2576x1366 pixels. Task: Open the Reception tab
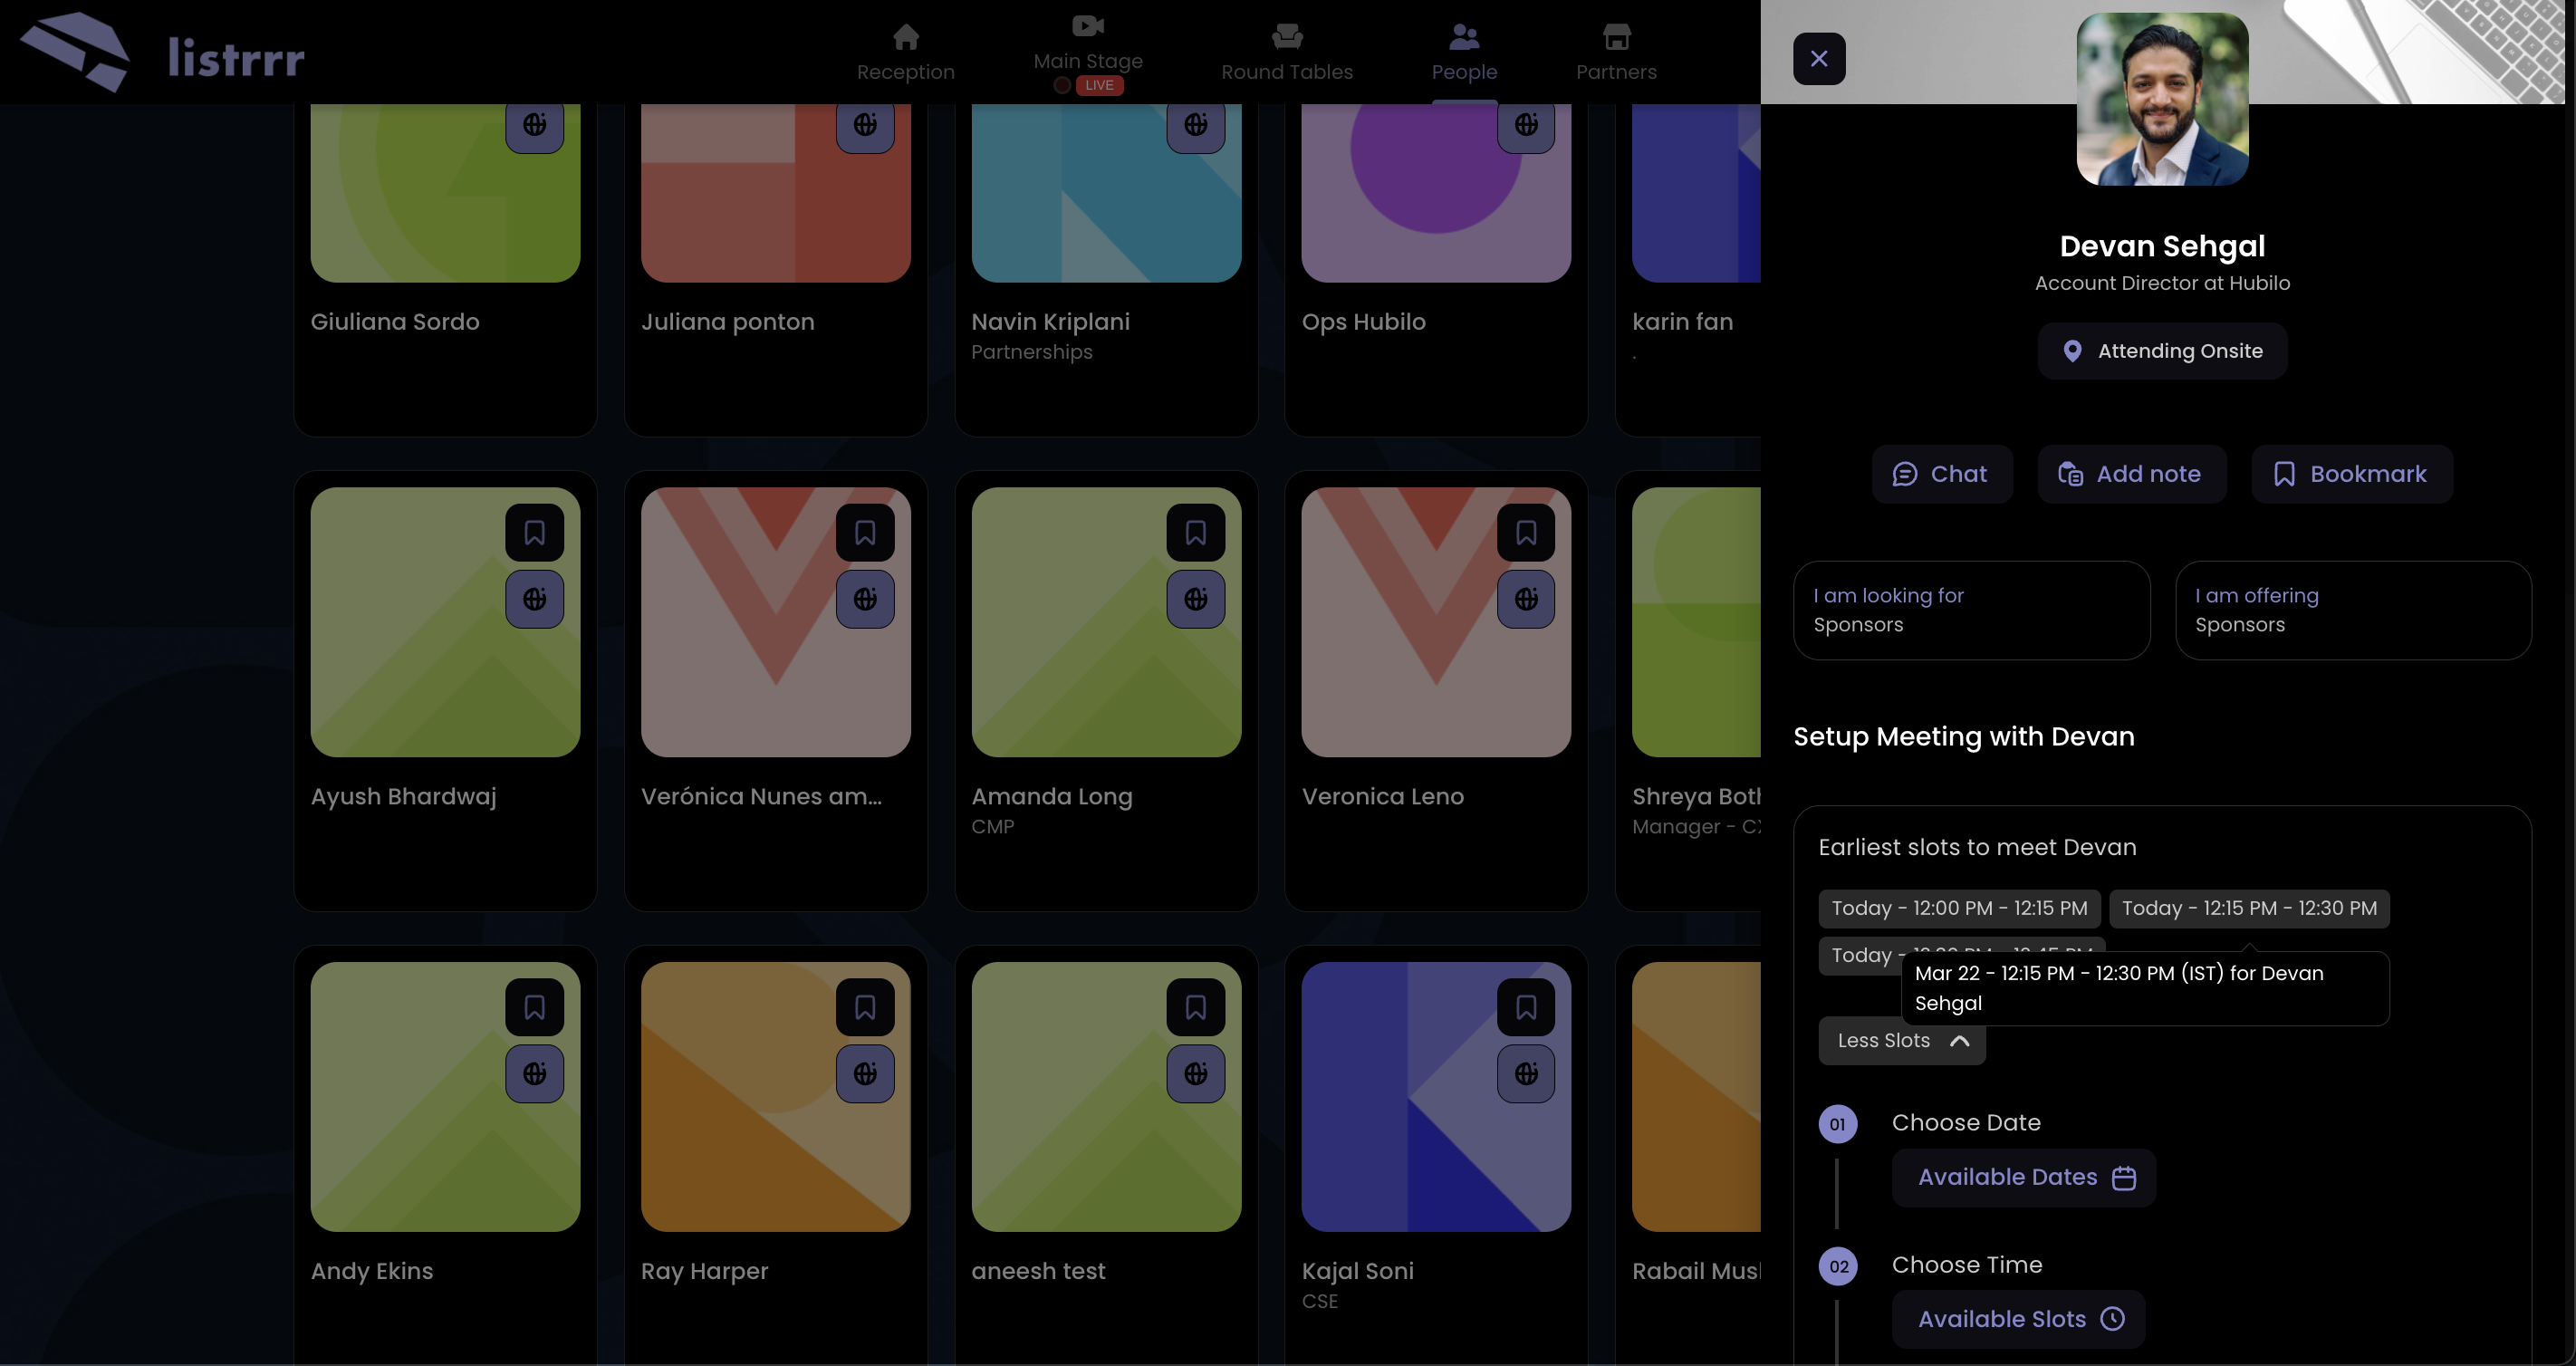[905, 53]
